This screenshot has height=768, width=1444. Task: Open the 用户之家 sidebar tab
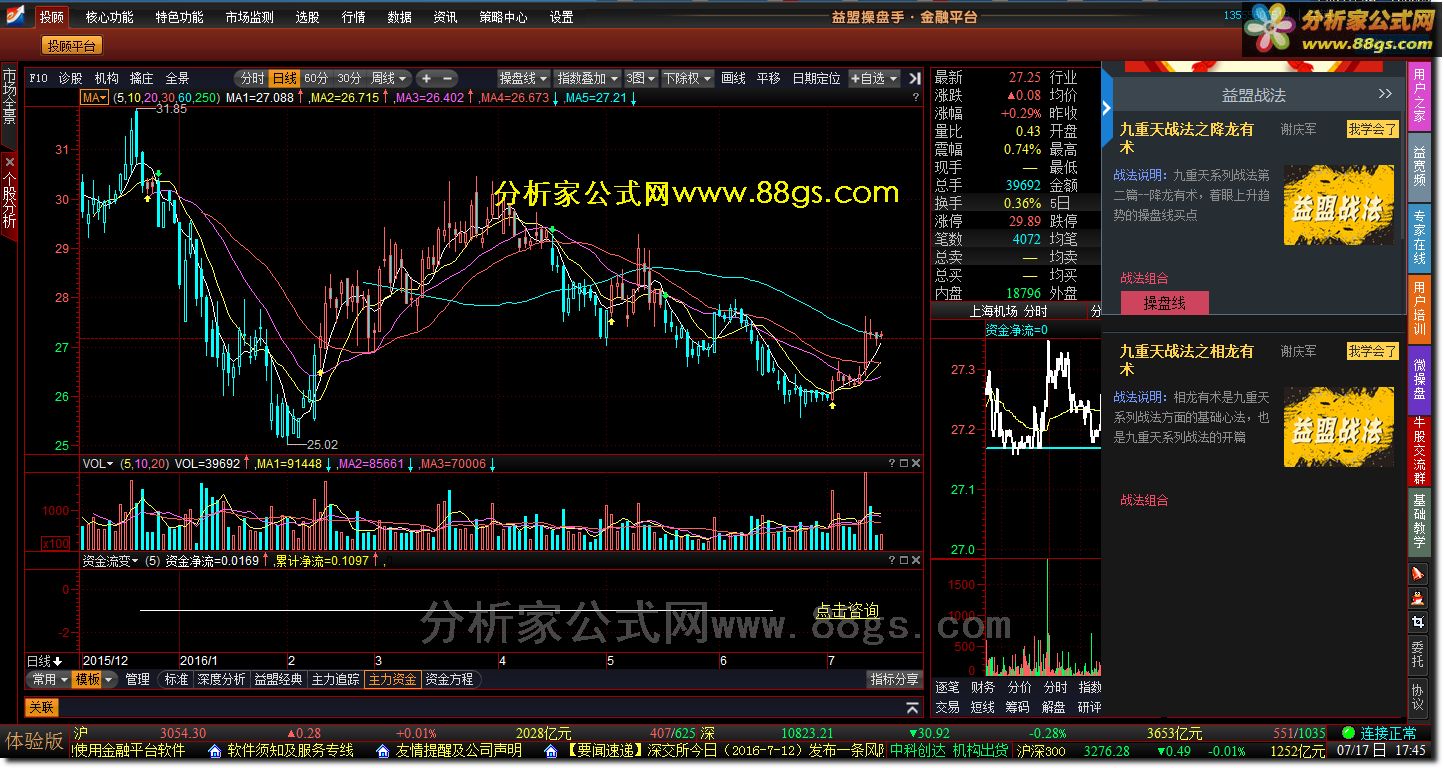(1418, 96)
